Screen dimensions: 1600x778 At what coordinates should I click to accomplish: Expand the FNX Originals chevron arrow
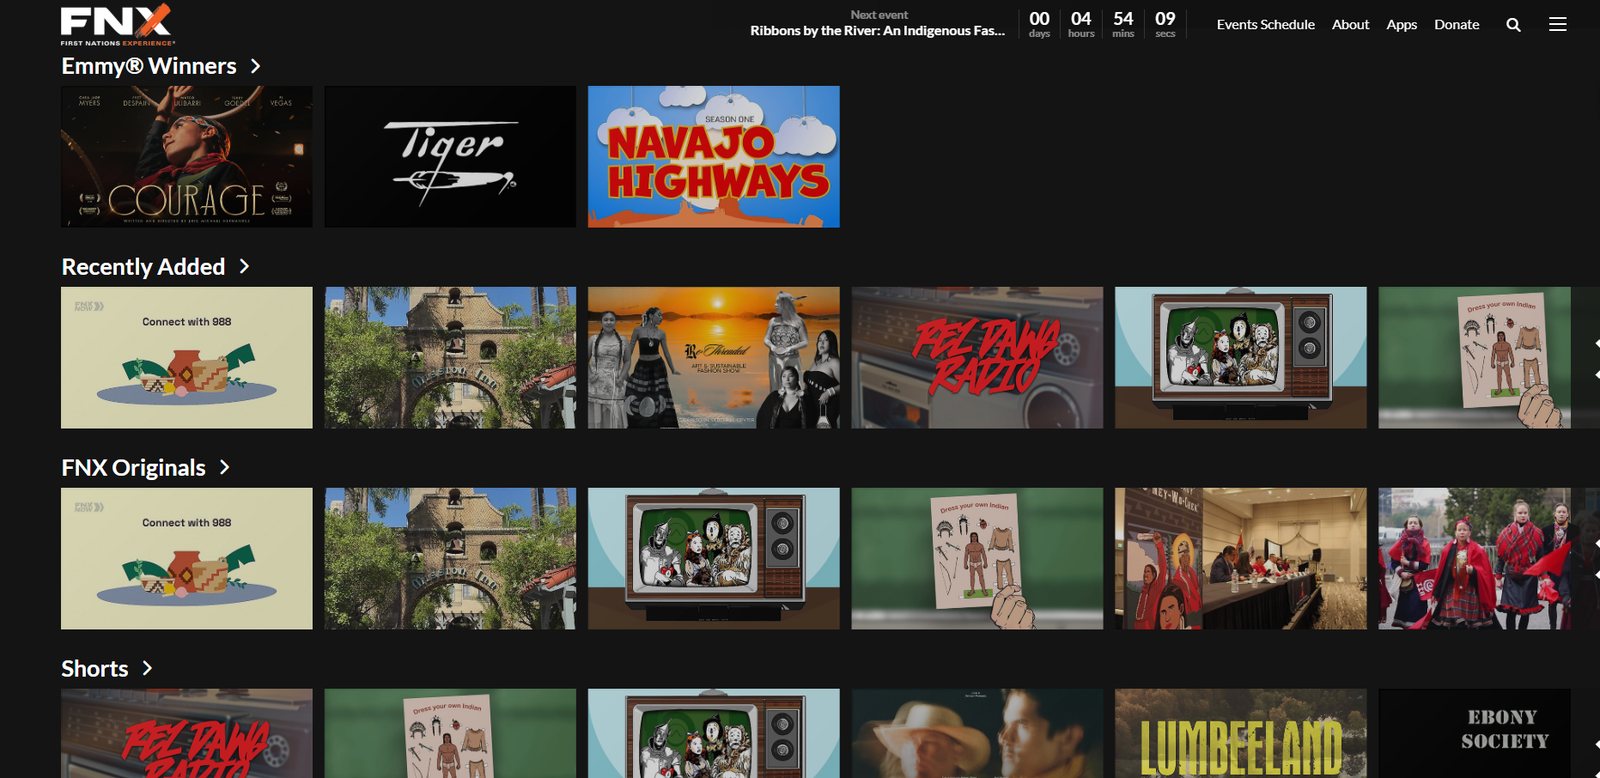click(x=224, y=467)
